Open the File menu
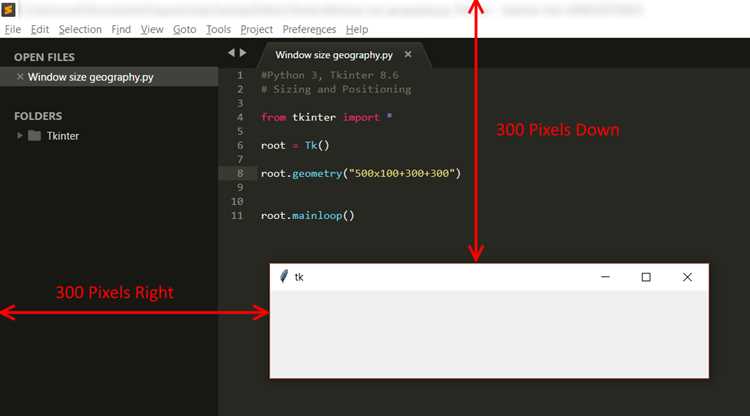This screenshot has width=750, height=416. coord(13,30)
